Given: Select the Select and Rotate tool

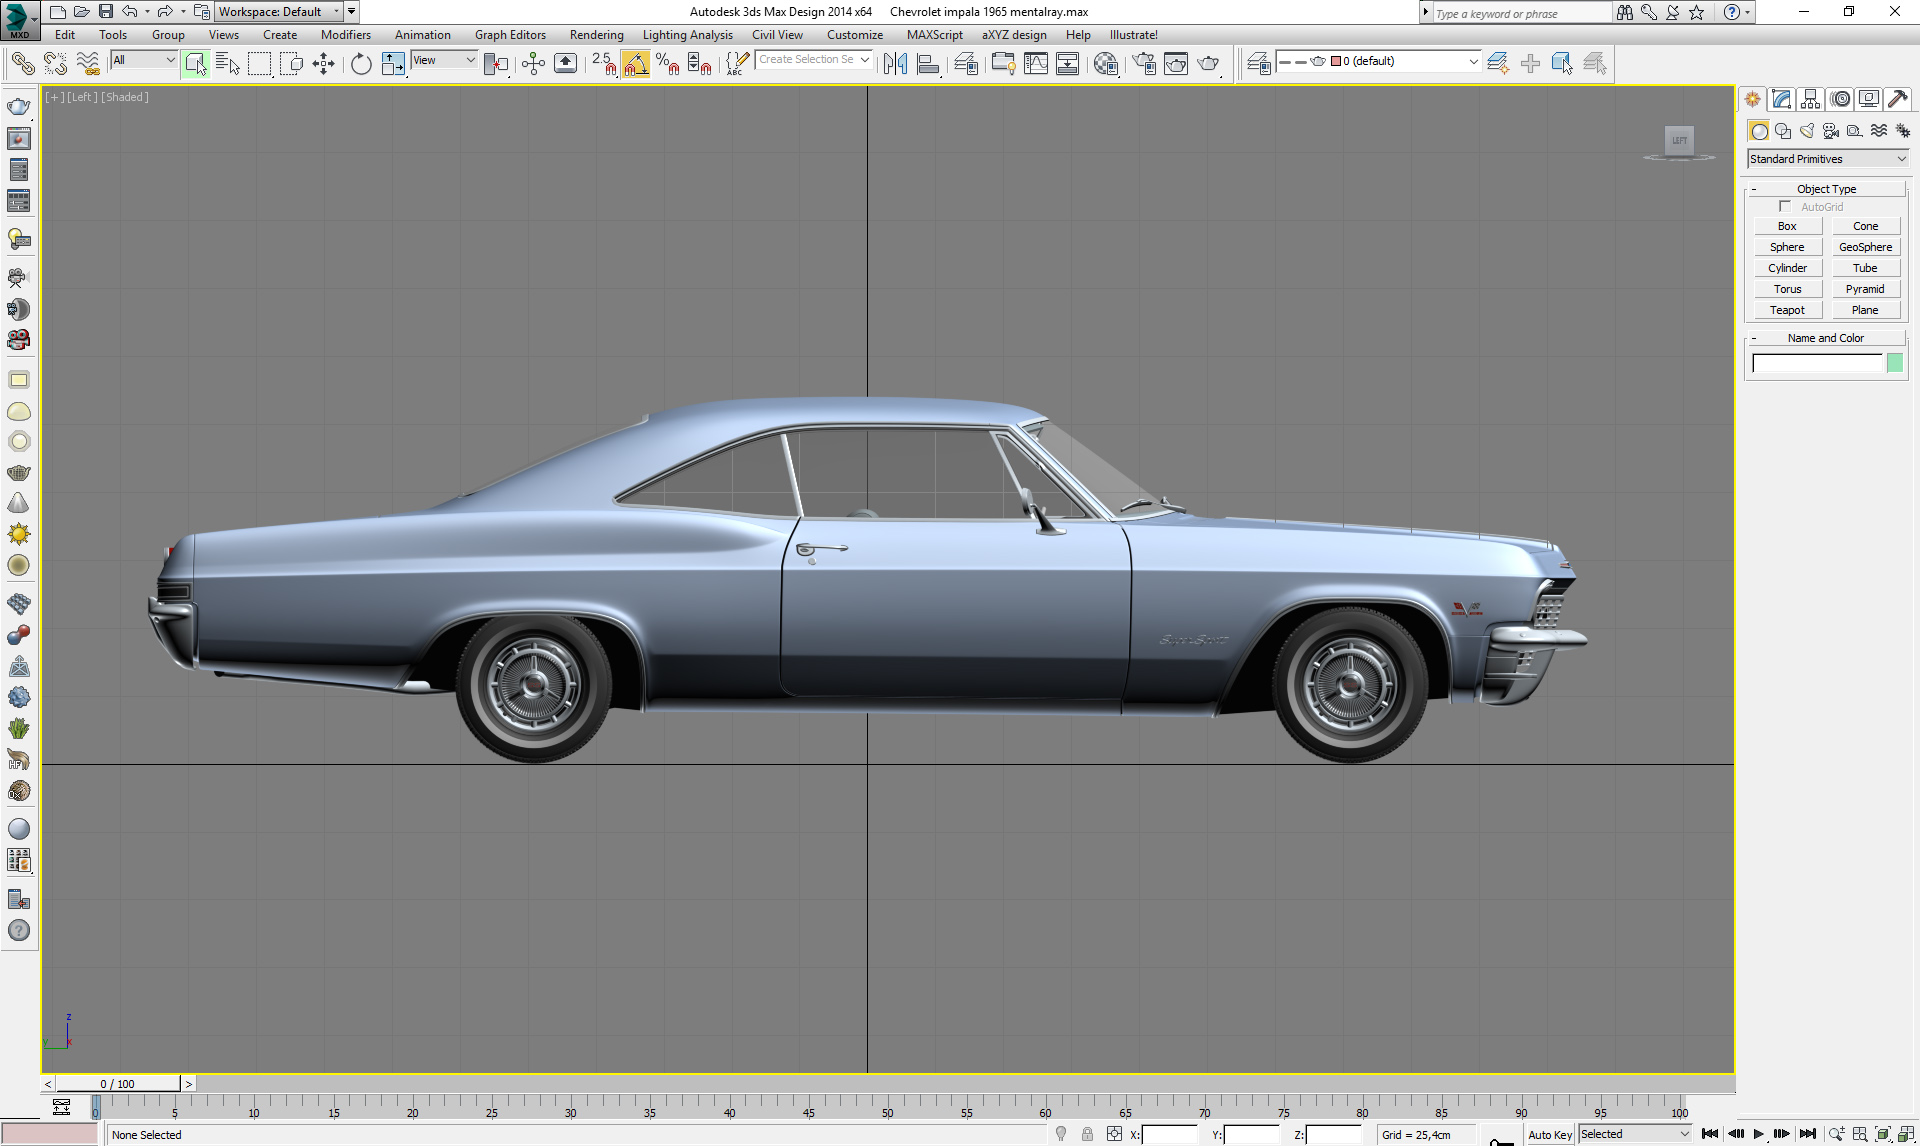Looking at the screenshot, I should click(361, 64).
